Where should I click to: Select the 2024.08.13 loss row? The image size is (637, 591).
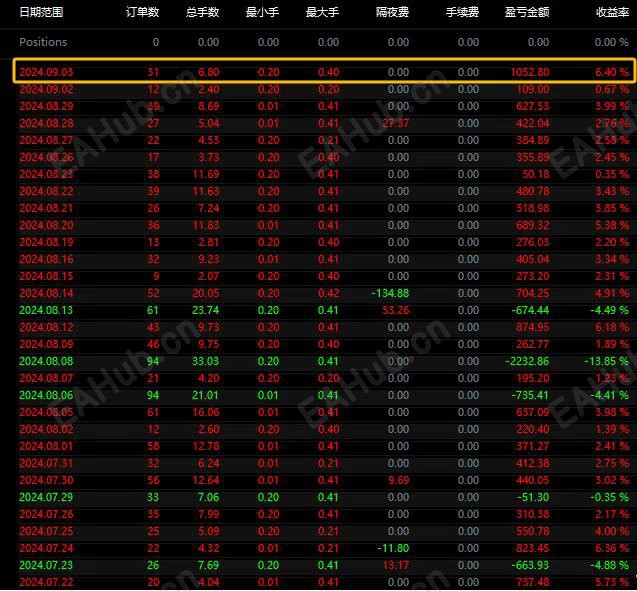point(324,311)
